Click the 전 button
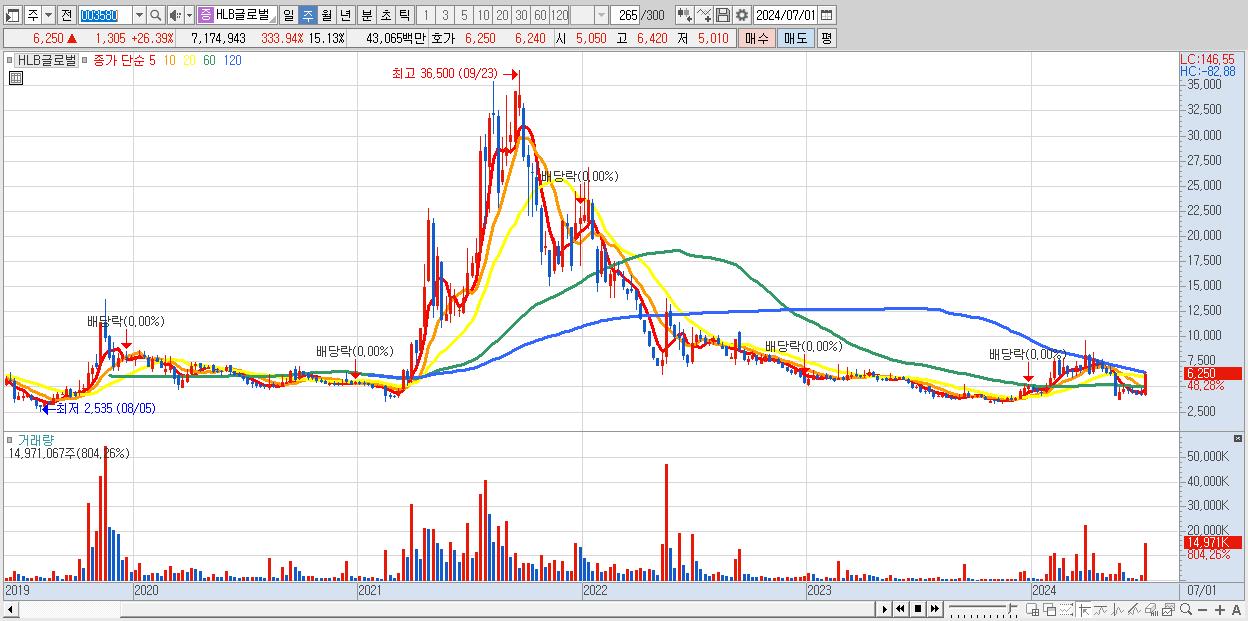This screenshot has height=621, width=1248. click(66, 15)
